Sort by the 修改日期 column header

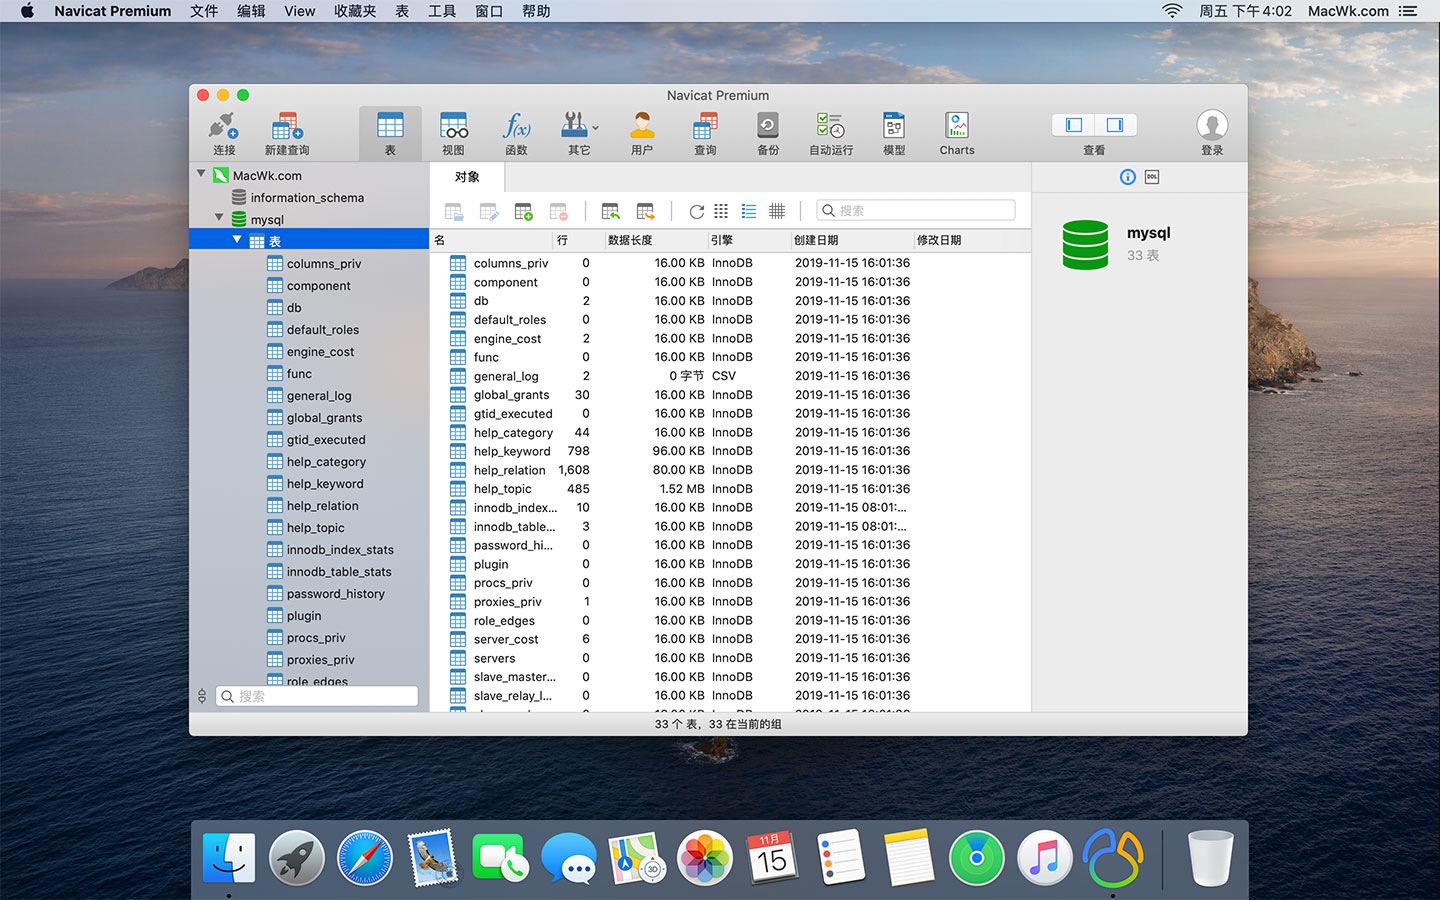[x=971, y=240]
